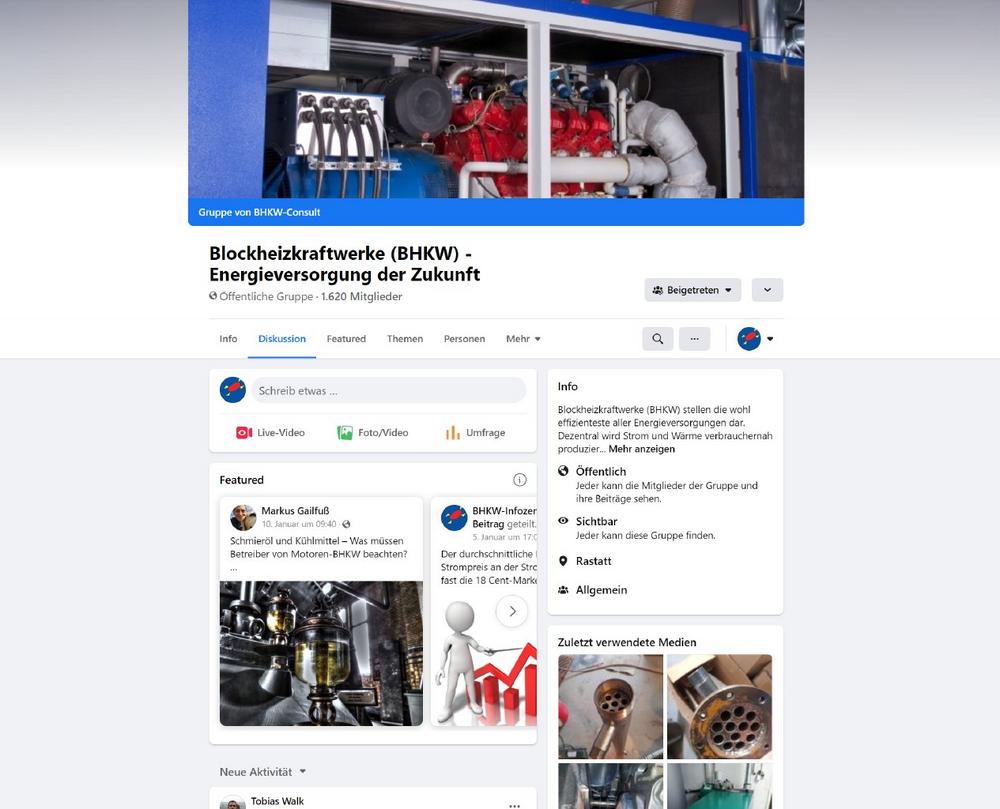This screenshot has width=1000, height=809.
Task: Open the first thumbnail under Zuletzt verwendete Medien
Action: 610,706
